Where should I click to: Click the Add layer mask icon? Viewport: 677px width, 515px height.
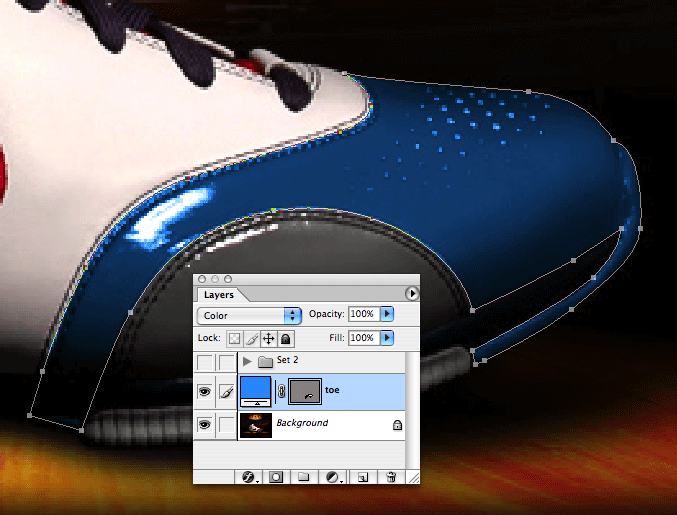[275, 477]
